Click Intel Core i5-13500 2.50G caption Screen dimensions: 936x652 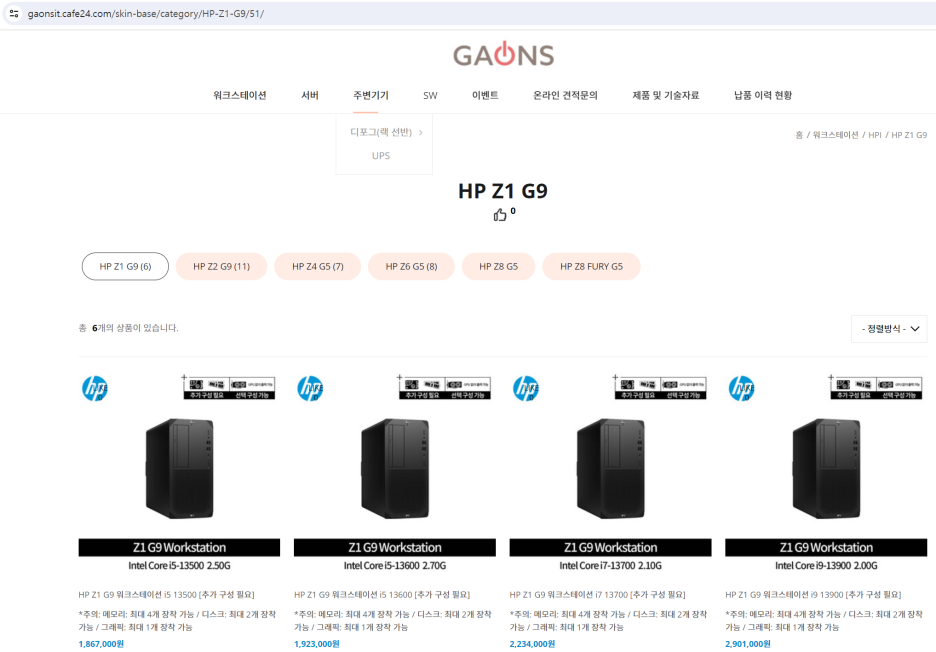[x=179, y=565]
